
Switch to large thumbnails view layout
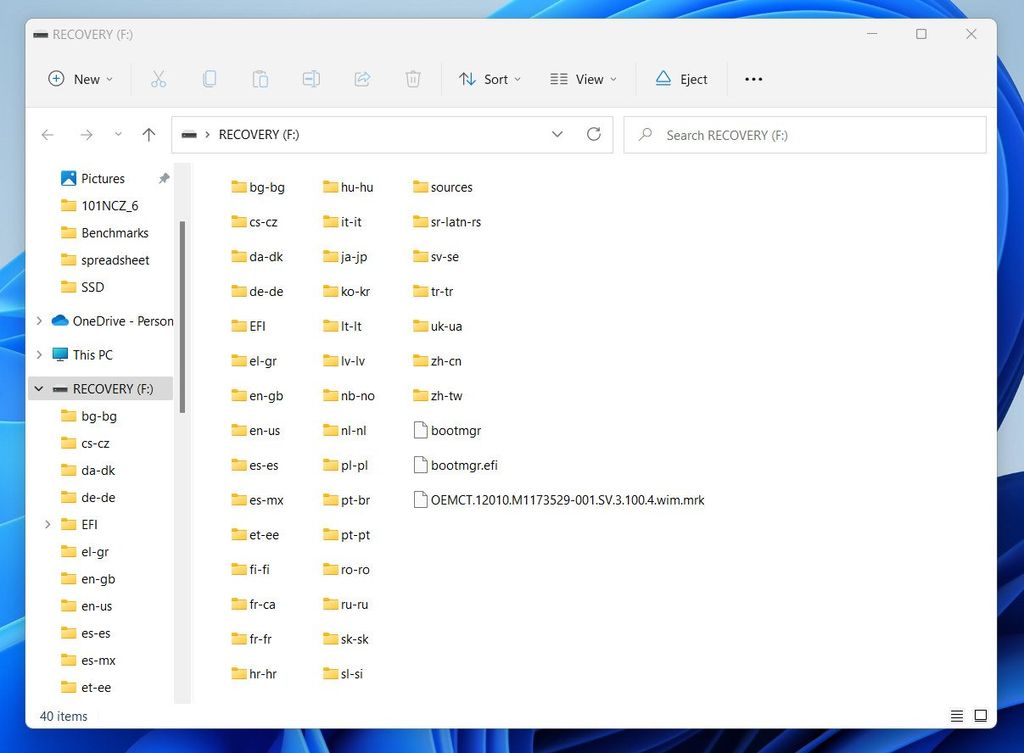[x=981, y=716]
